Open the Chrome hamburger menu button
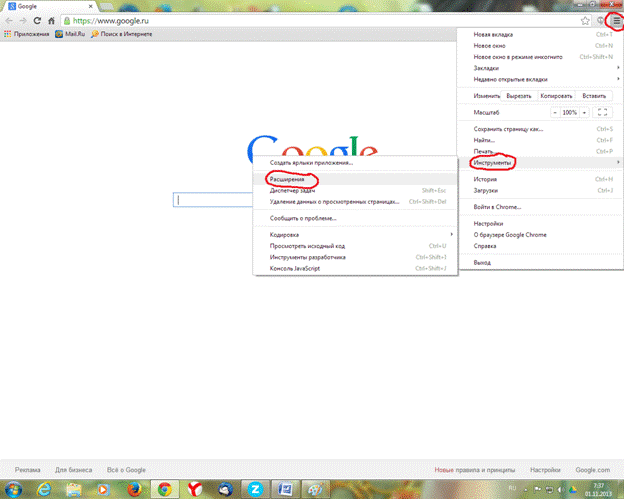 point(616,21)
